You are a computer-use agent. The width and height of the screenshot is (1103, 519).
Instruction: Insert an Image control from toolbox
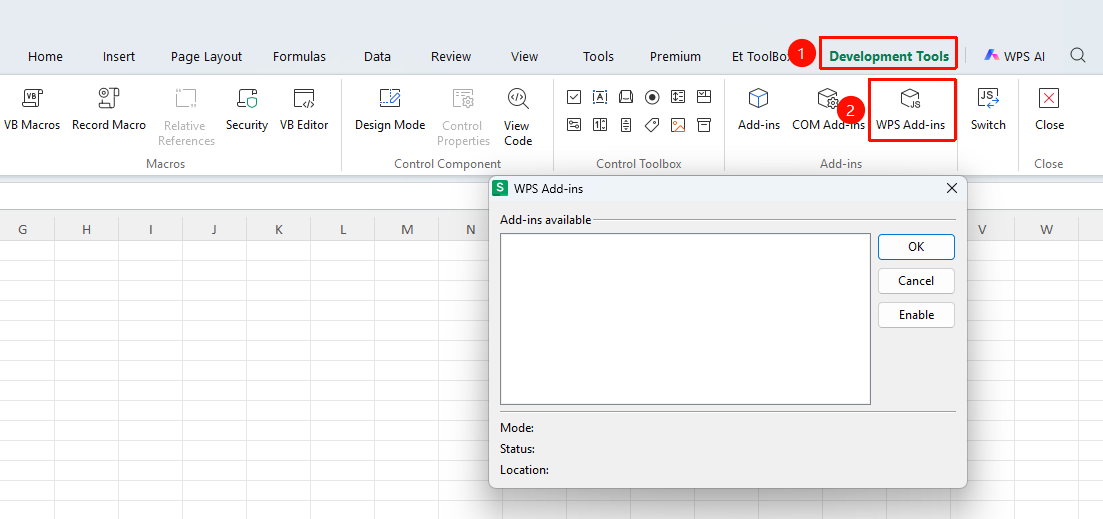point(678,125)
